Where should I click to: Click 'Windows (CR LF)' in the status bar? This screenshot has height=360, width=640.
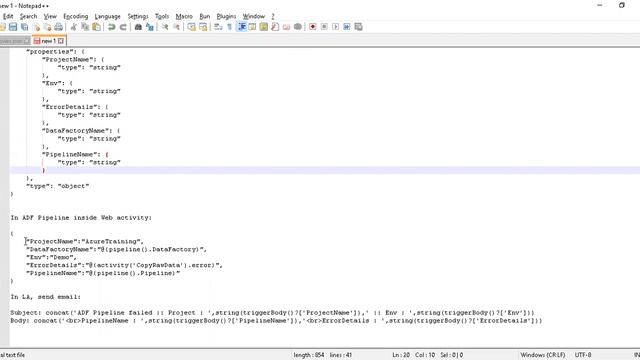542,355
